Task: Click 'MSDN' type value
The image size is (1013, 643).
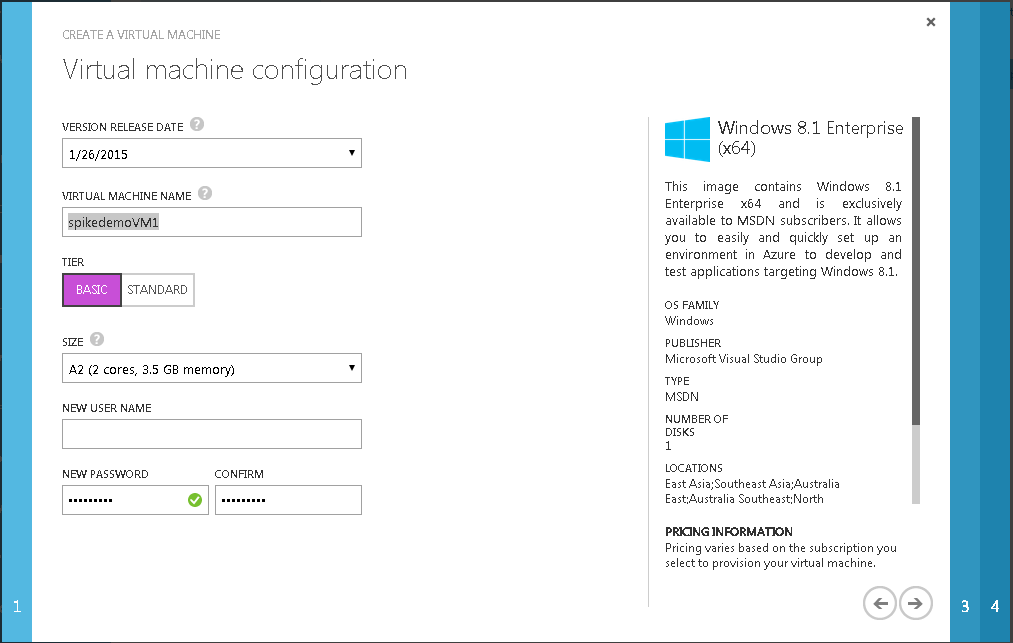Action: tap(682, 397)
